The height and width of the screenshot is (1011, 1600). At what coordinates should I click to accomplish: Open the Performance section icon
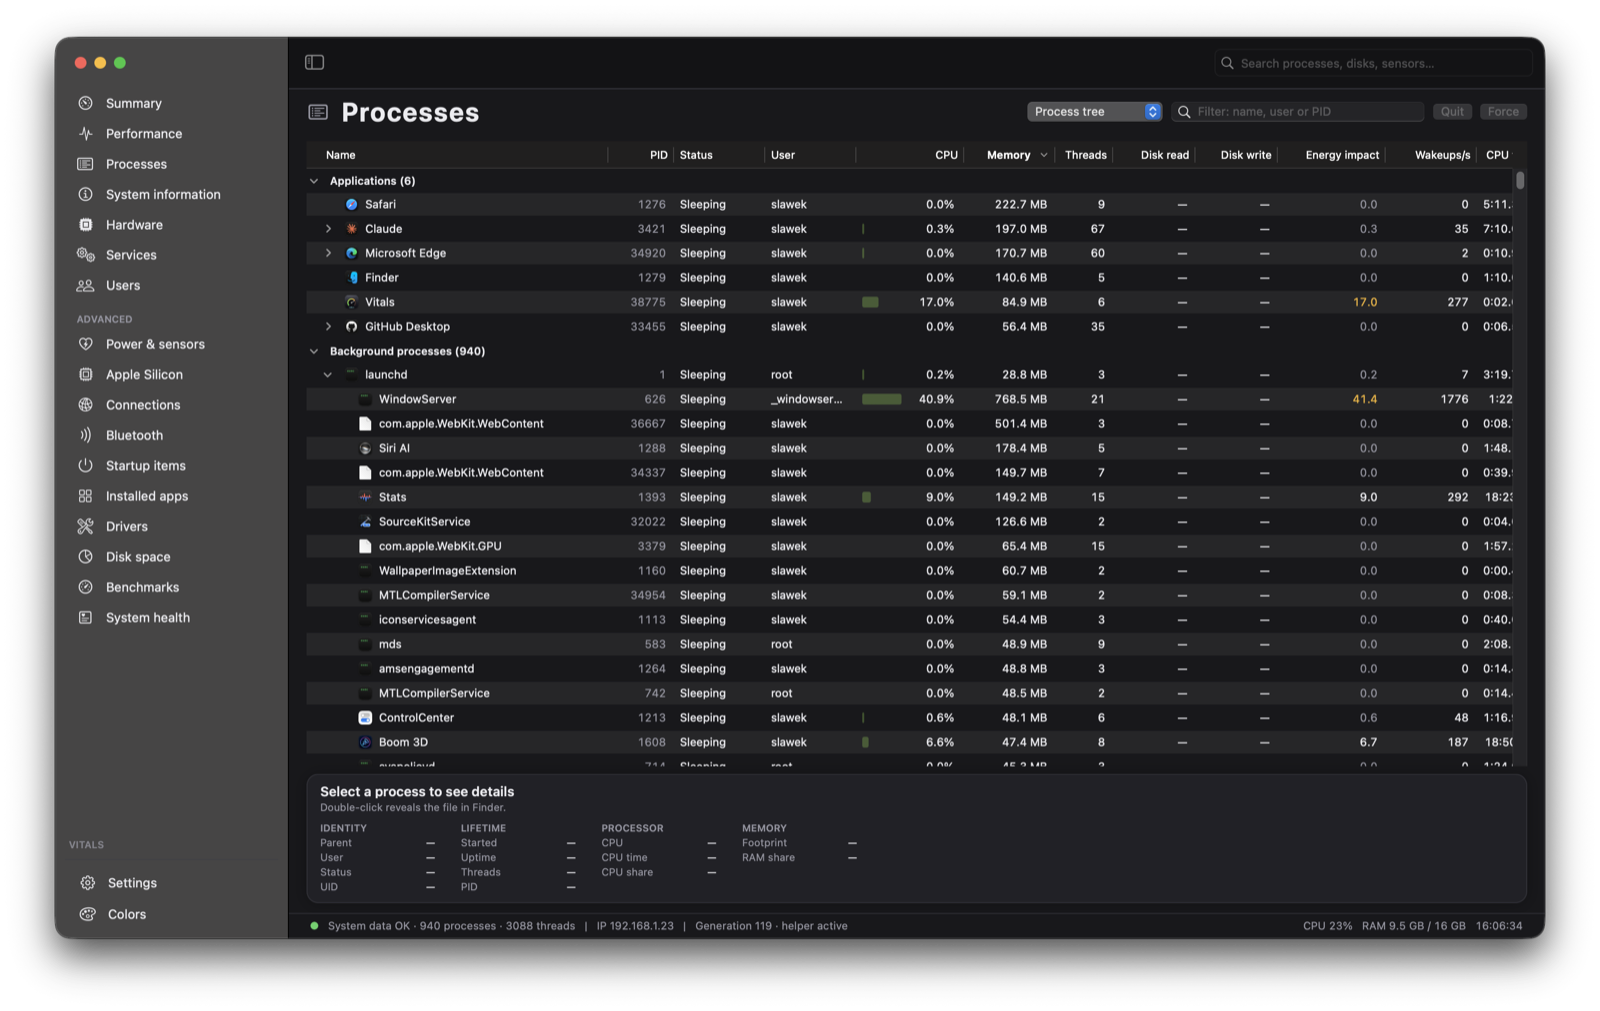click(x=86, y=133)
